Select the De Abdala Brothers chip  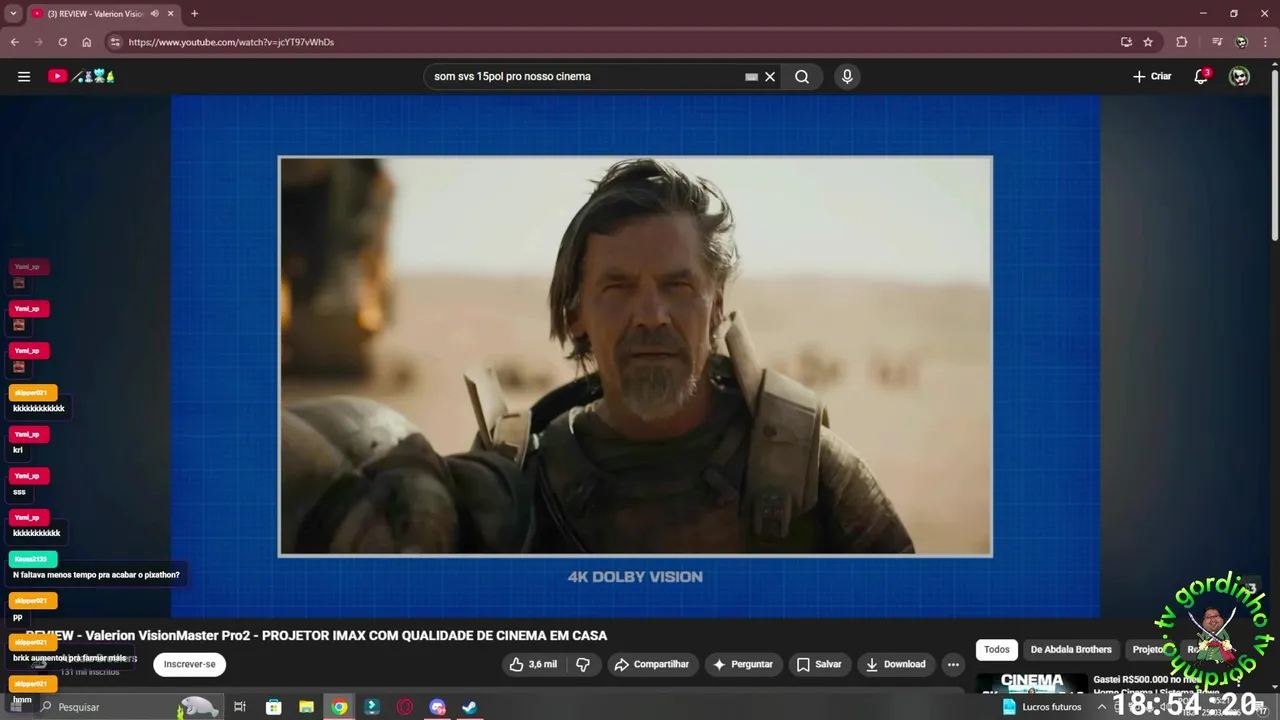pos(1071,649)
